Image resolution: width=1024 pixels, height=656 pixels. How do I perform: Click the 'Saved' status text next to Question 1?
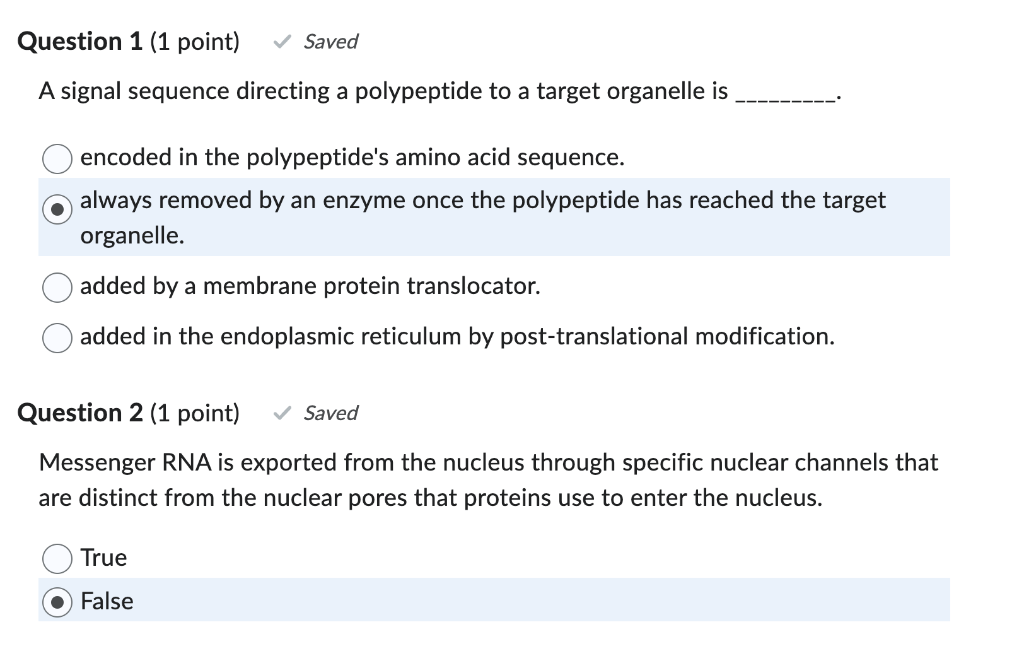(x=330, y=41)
